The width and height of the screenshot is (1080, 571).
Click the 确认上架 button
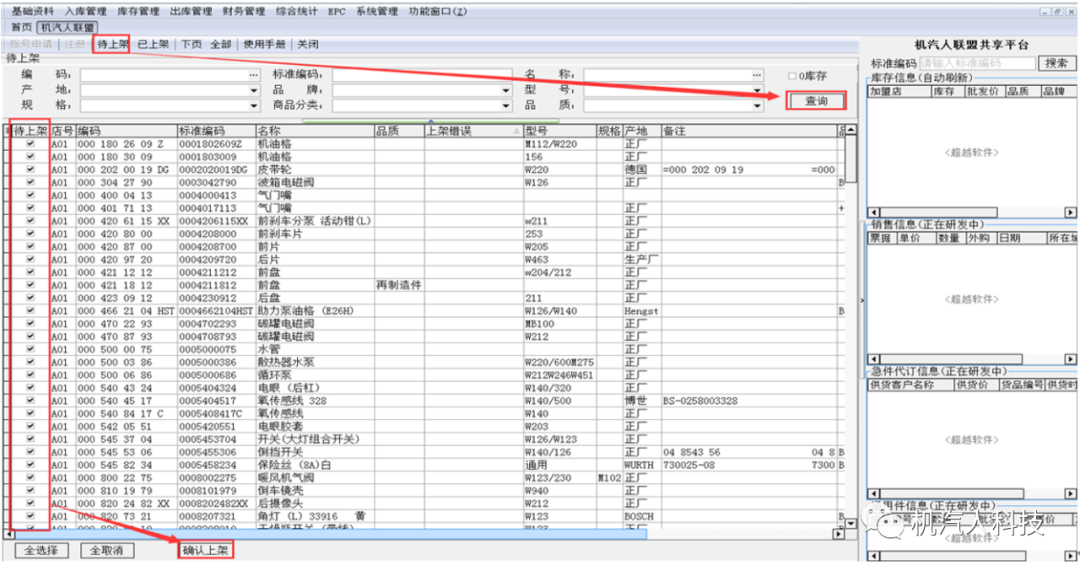coord(204,551)
